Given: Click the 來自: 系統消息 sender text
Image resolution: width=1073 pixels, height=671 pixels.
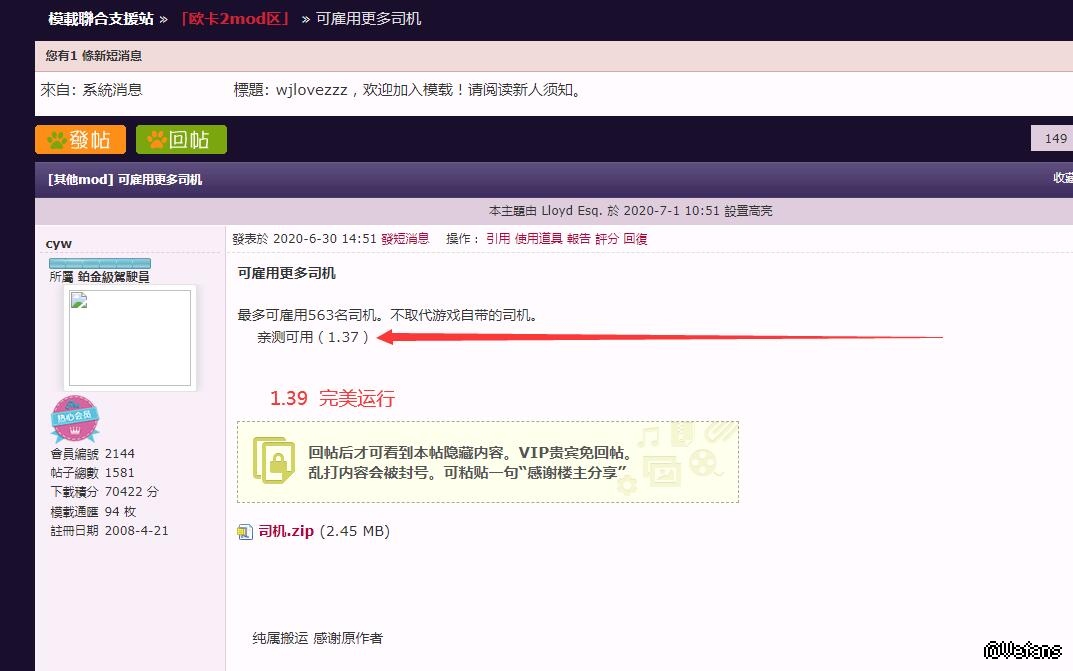Looking at the screenshot, I should click(92, 90).
